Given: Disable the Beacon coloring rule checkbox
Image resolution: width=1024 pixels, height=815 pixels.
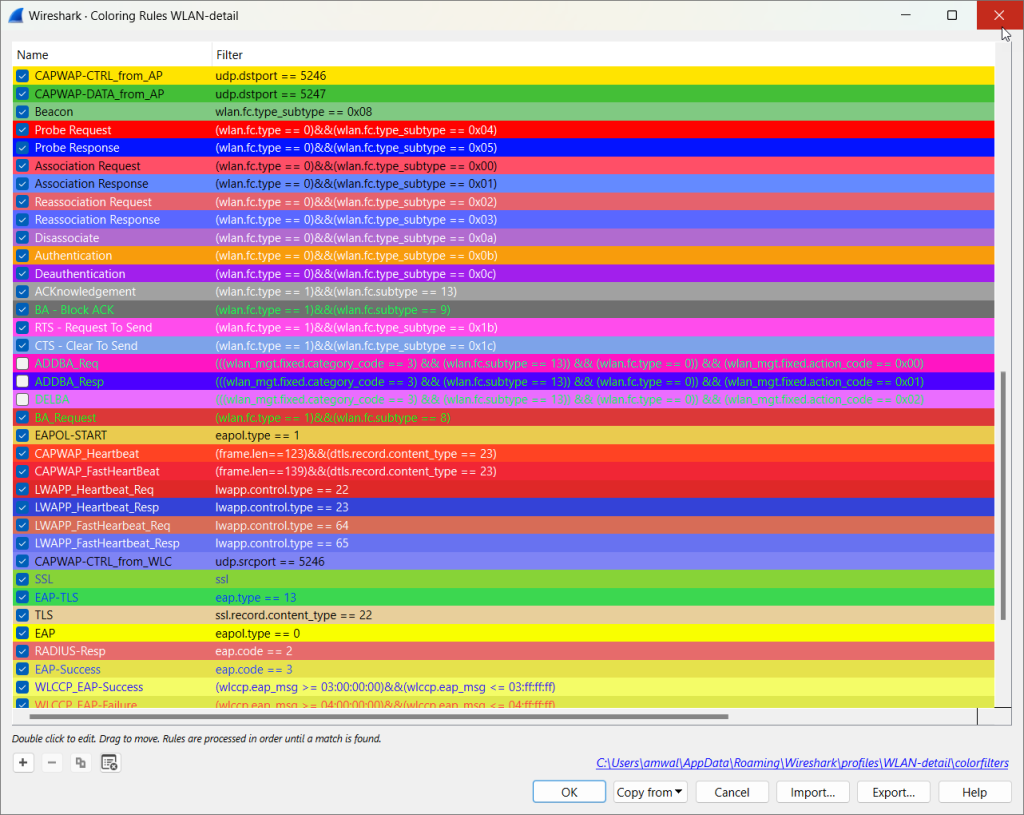Looking at the screenshot, I should [23, 112].
